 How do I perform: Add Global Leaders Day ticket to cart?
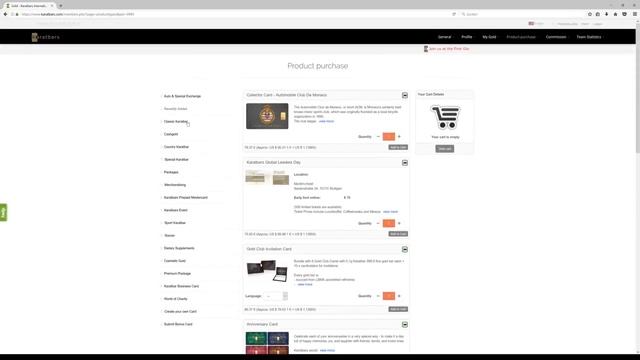398,234
